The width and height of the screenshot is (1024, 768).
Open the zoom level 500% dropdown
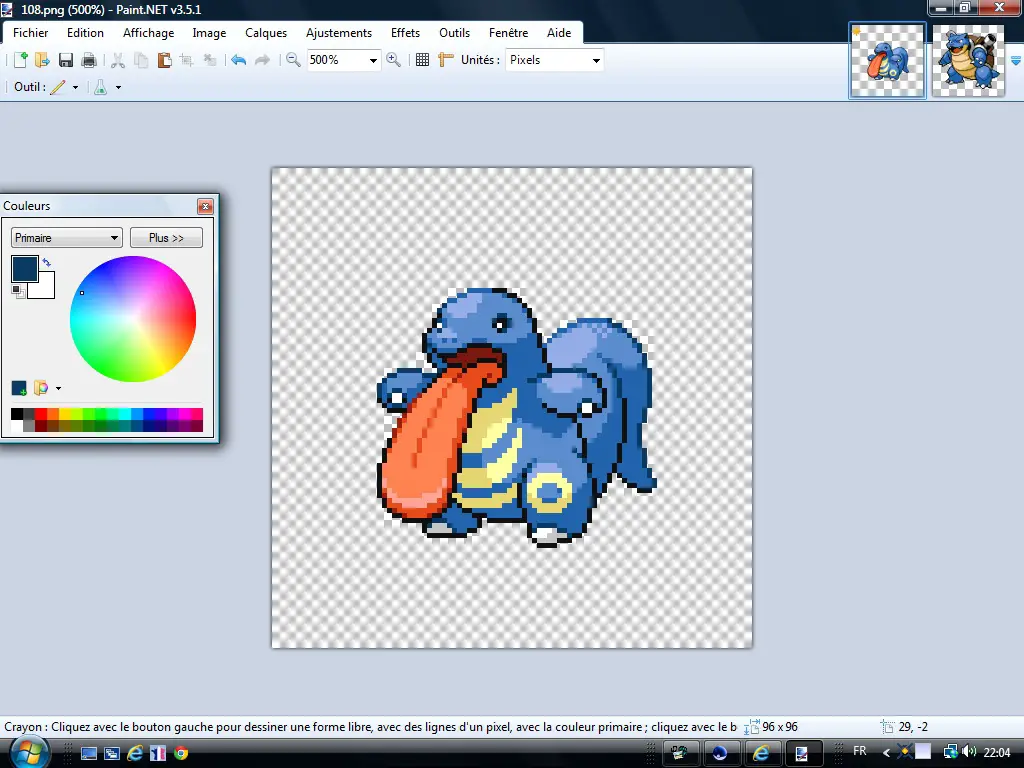[x=373, y=60]
